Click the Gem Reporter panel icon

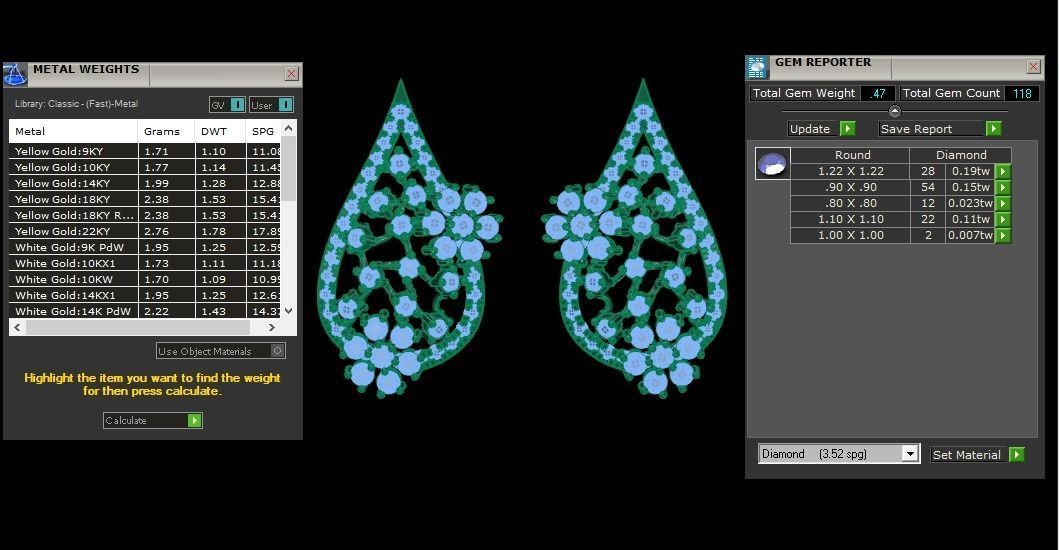point(757,68)
